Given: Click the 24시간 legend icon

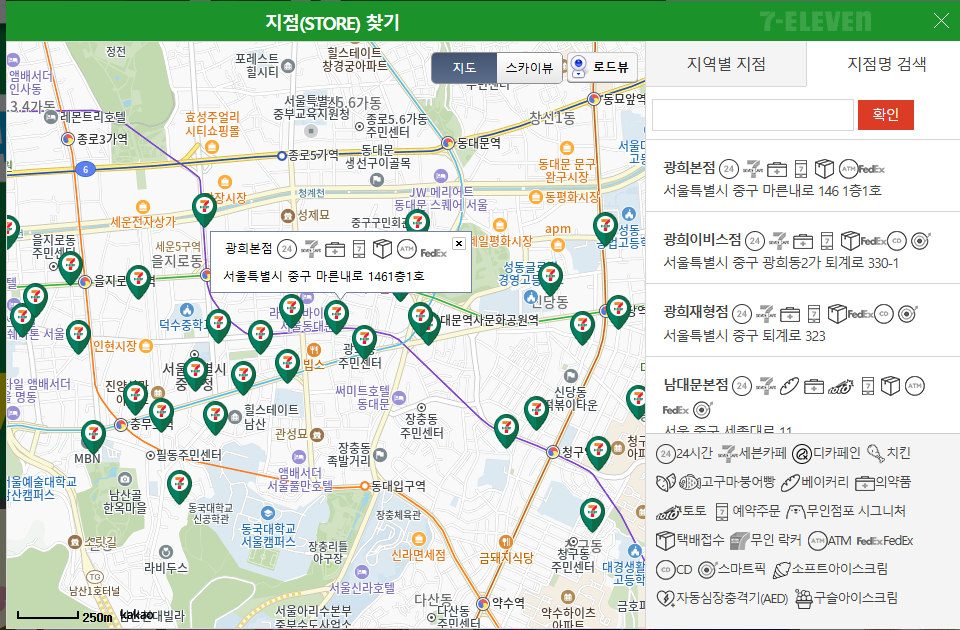Looking at the screenshot, I should click(x=666, y=454).
